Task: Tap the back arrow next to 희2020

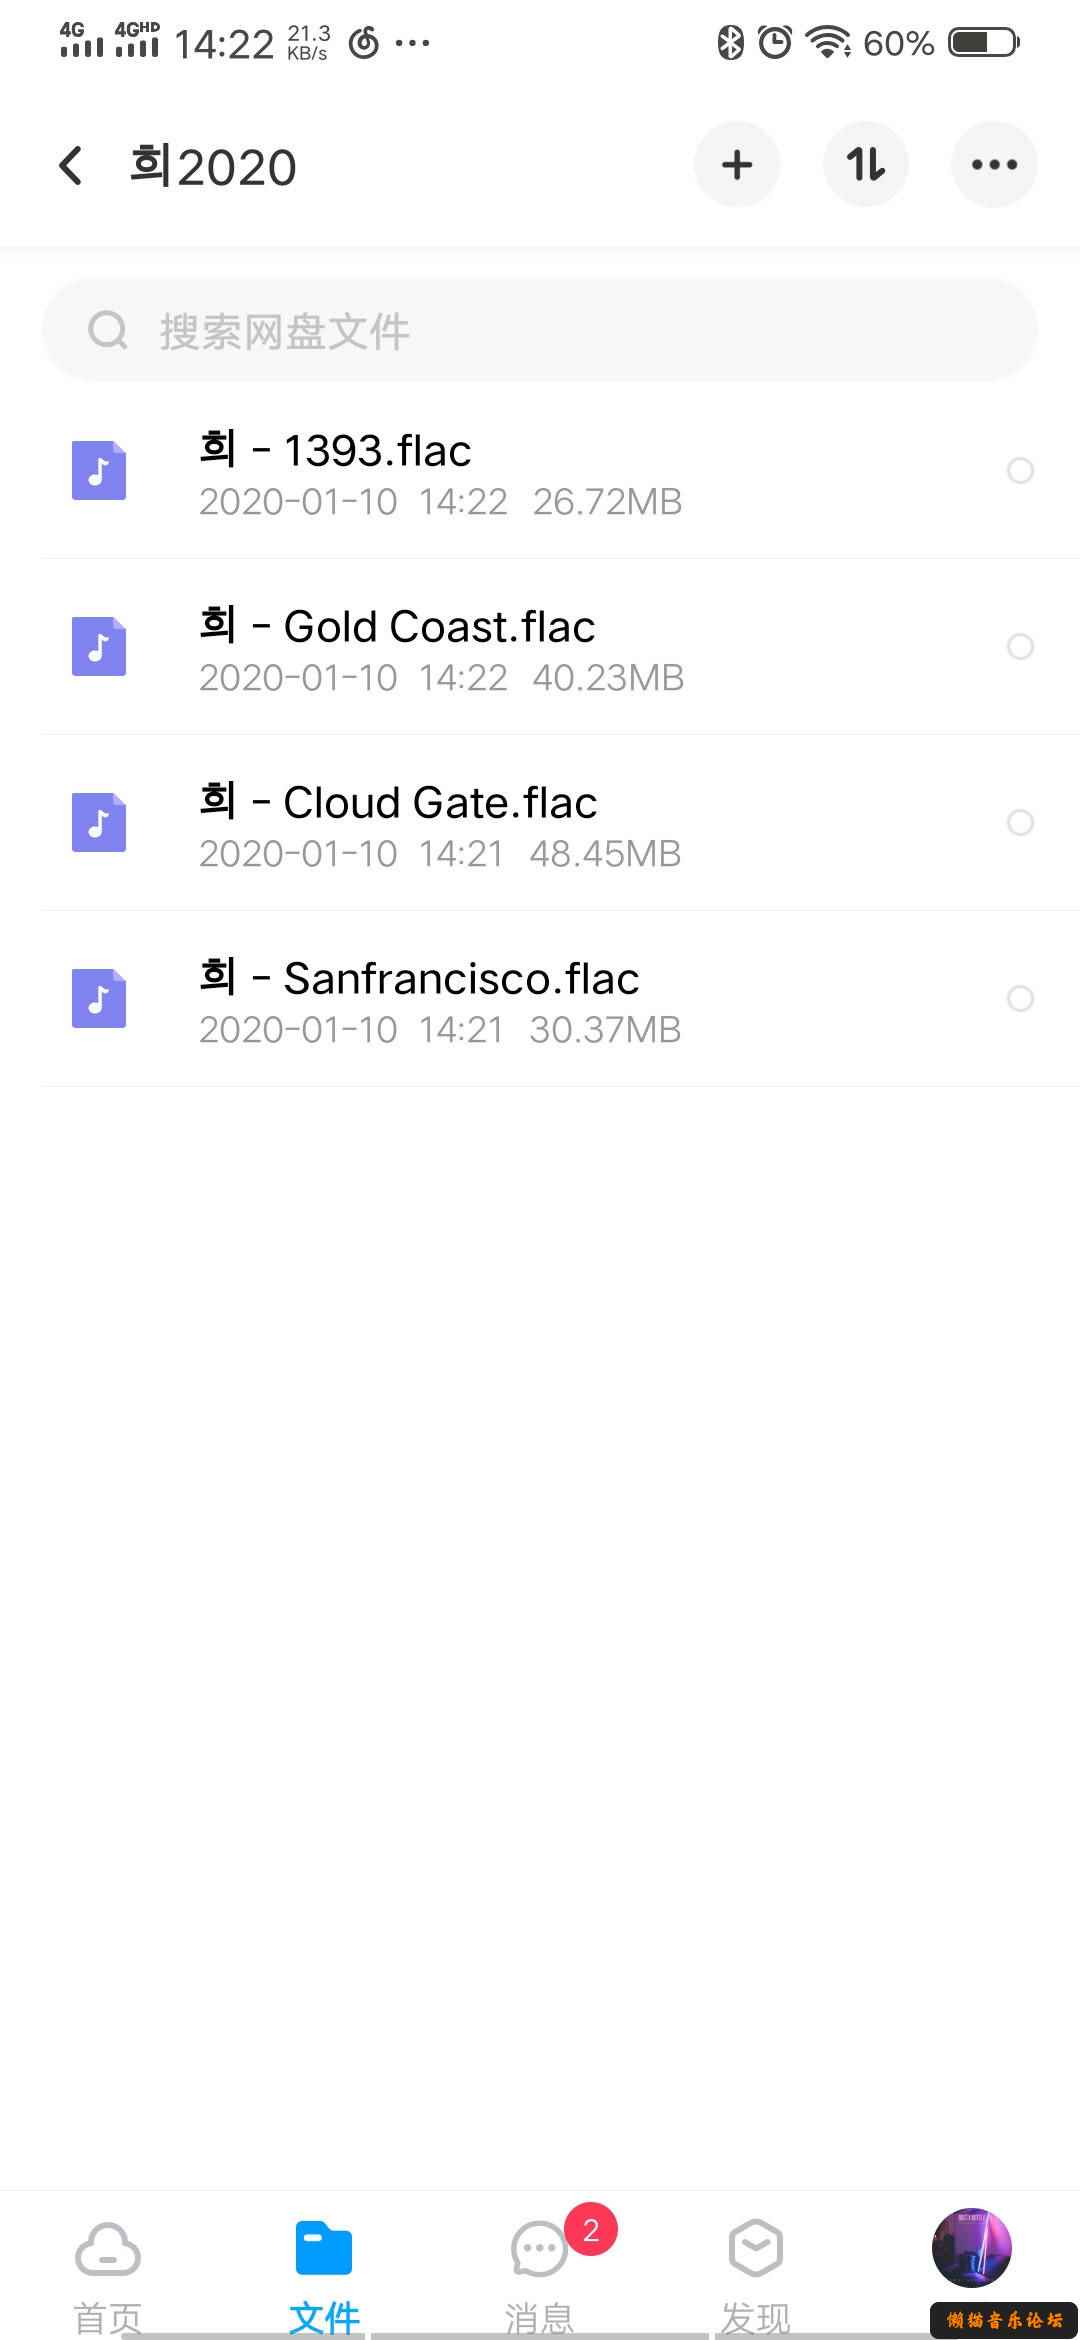Action: [70, 166]
